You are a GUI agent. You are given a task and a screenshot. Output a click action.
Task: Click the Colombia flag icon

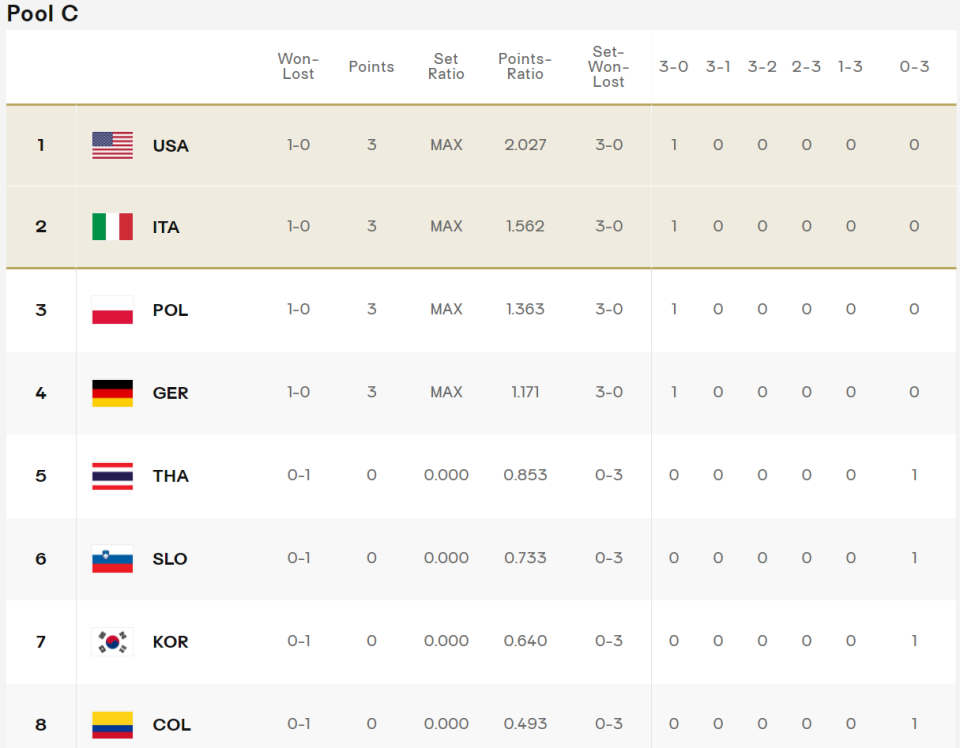click(112, 725)
